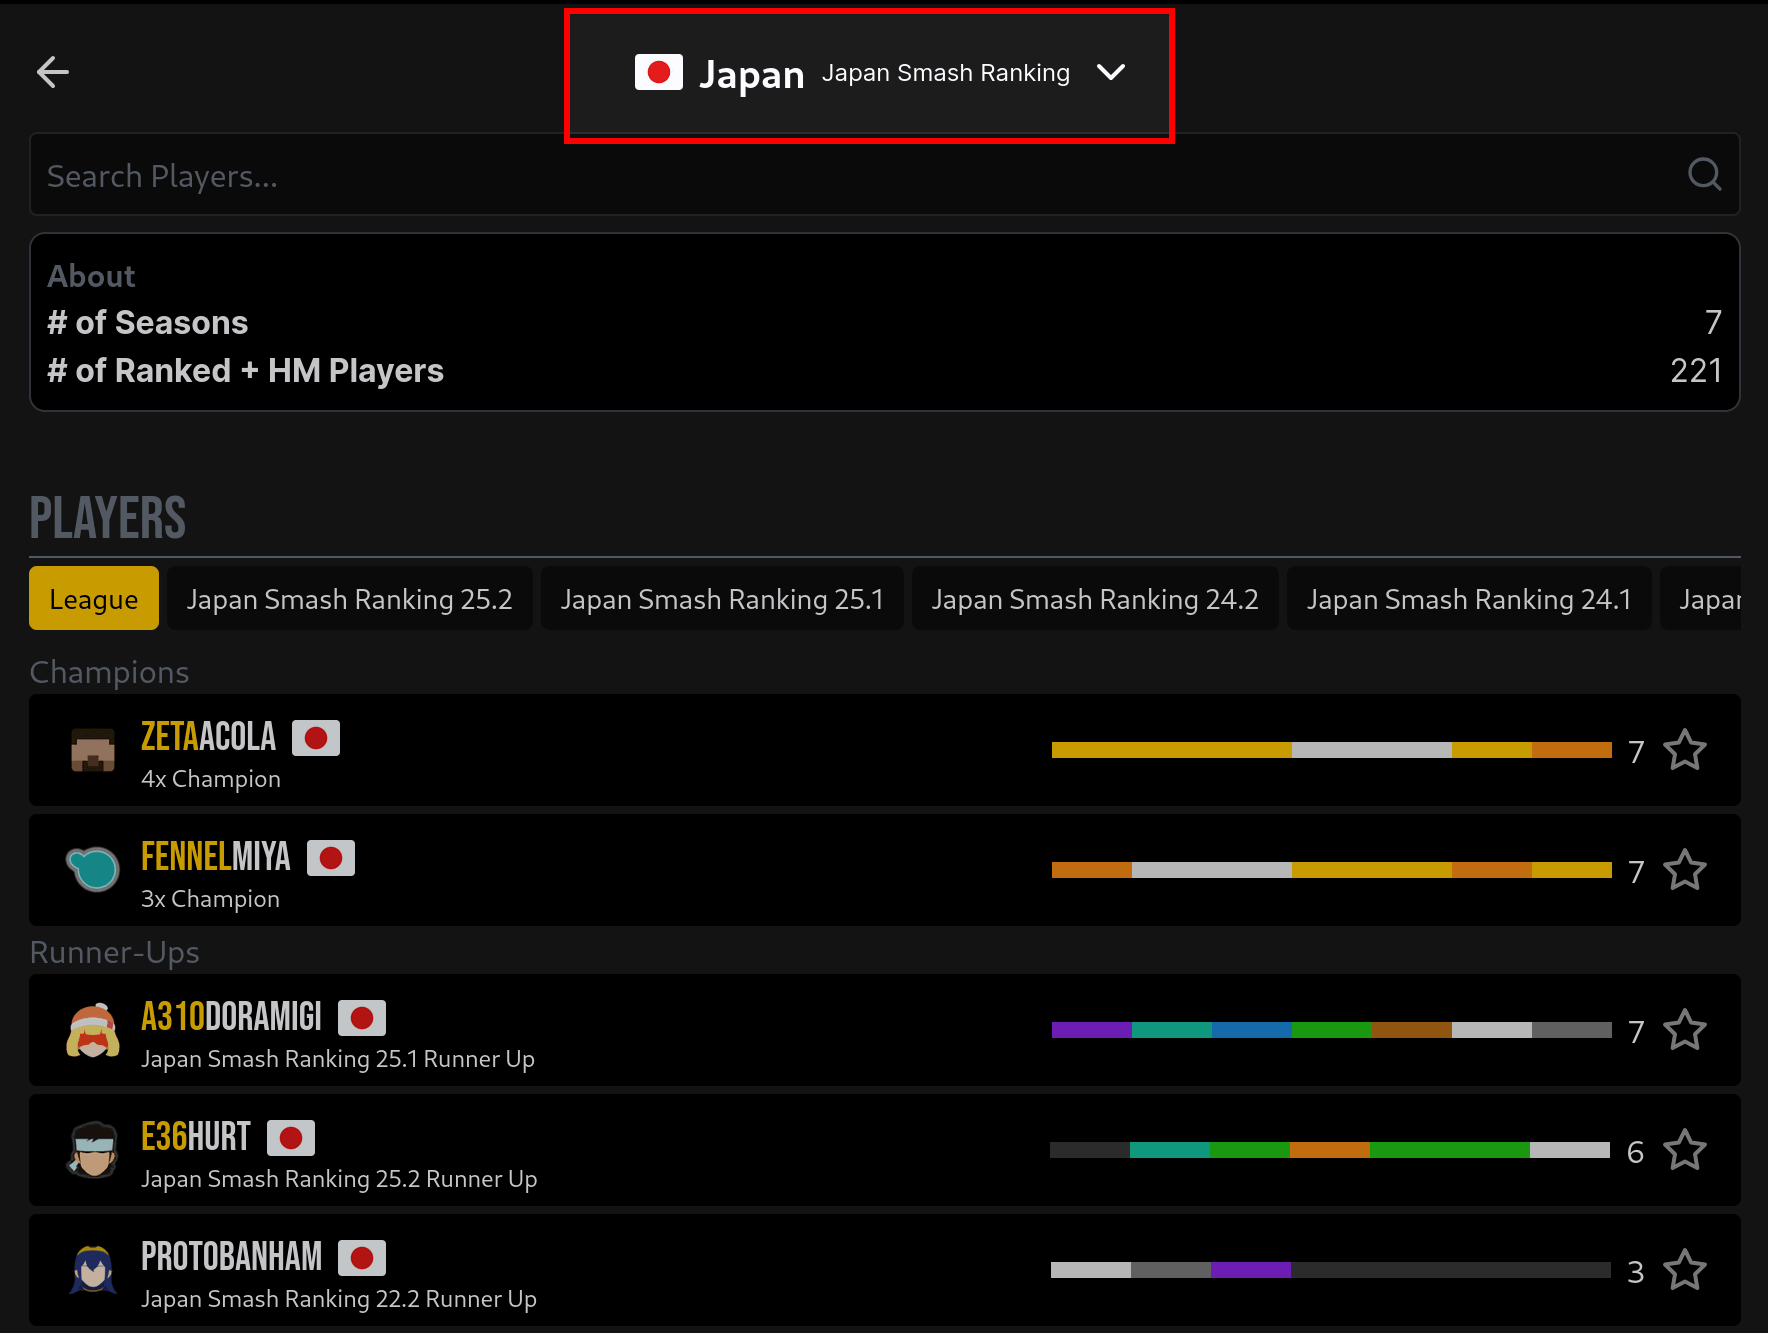Click the search magnifier icon

(x=1704, y=175)
